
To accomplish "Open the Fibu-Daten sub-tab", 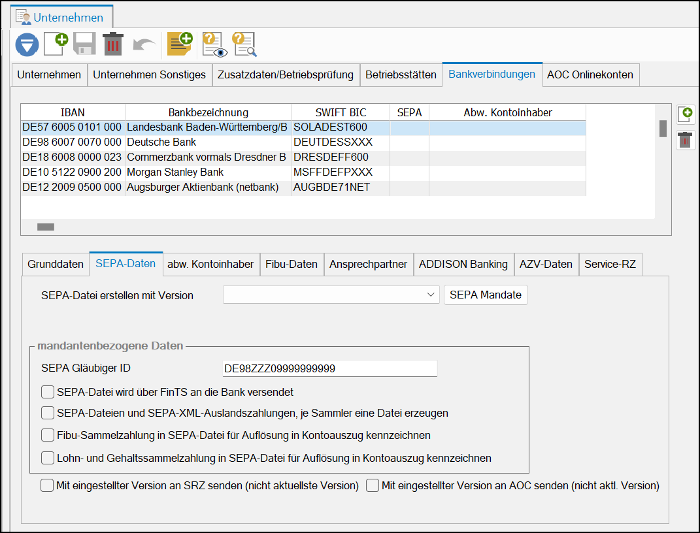I will (x=292, y=264).
